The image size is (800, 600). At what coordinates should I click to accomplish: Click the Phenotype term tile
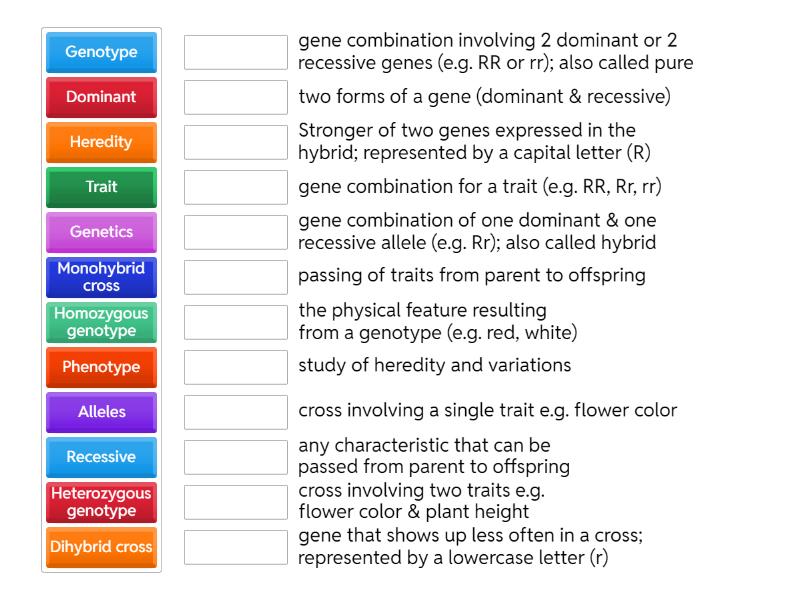[x=100, y=367]
